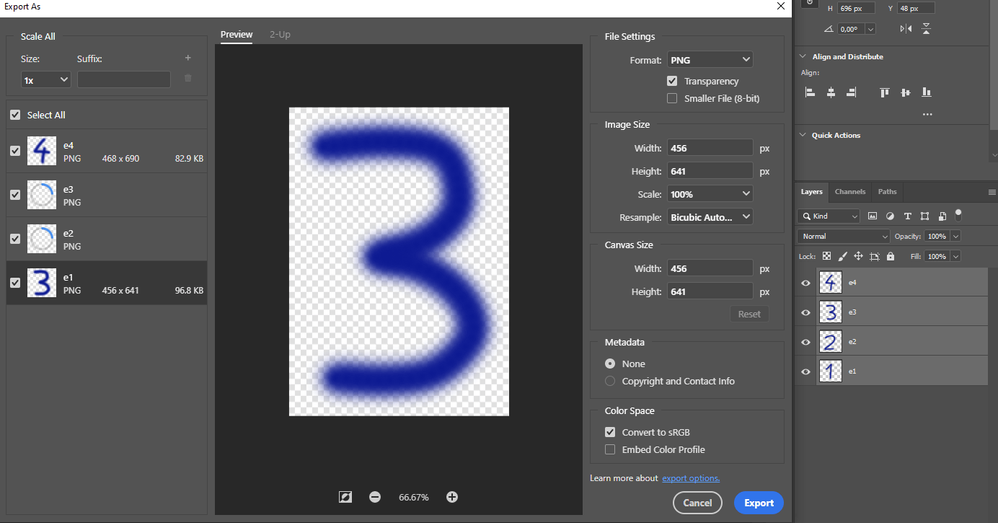Viewport: 998px width, 523px height.
Task: Filter layers by shape layers icon
Action: (925, 216)
